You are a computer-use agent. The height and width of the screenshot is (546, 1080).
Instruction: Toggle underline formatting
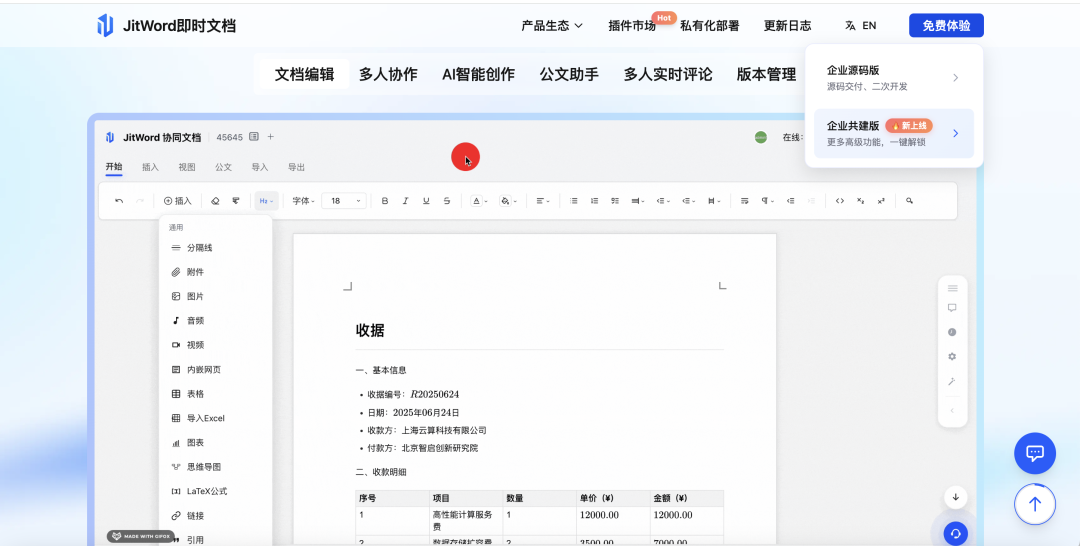pos(426,201)
